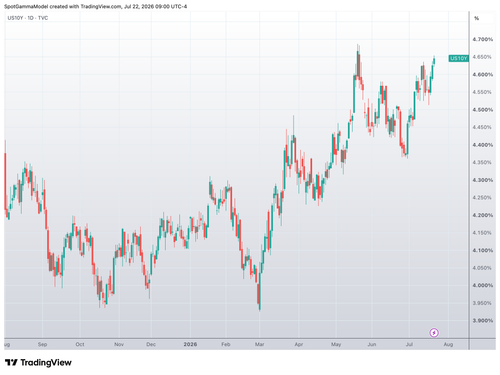This screenshot has width=500, height=375.
Task: Click the 4.200% price axis label
Action: pyautogui.click(x=482, y=215)
